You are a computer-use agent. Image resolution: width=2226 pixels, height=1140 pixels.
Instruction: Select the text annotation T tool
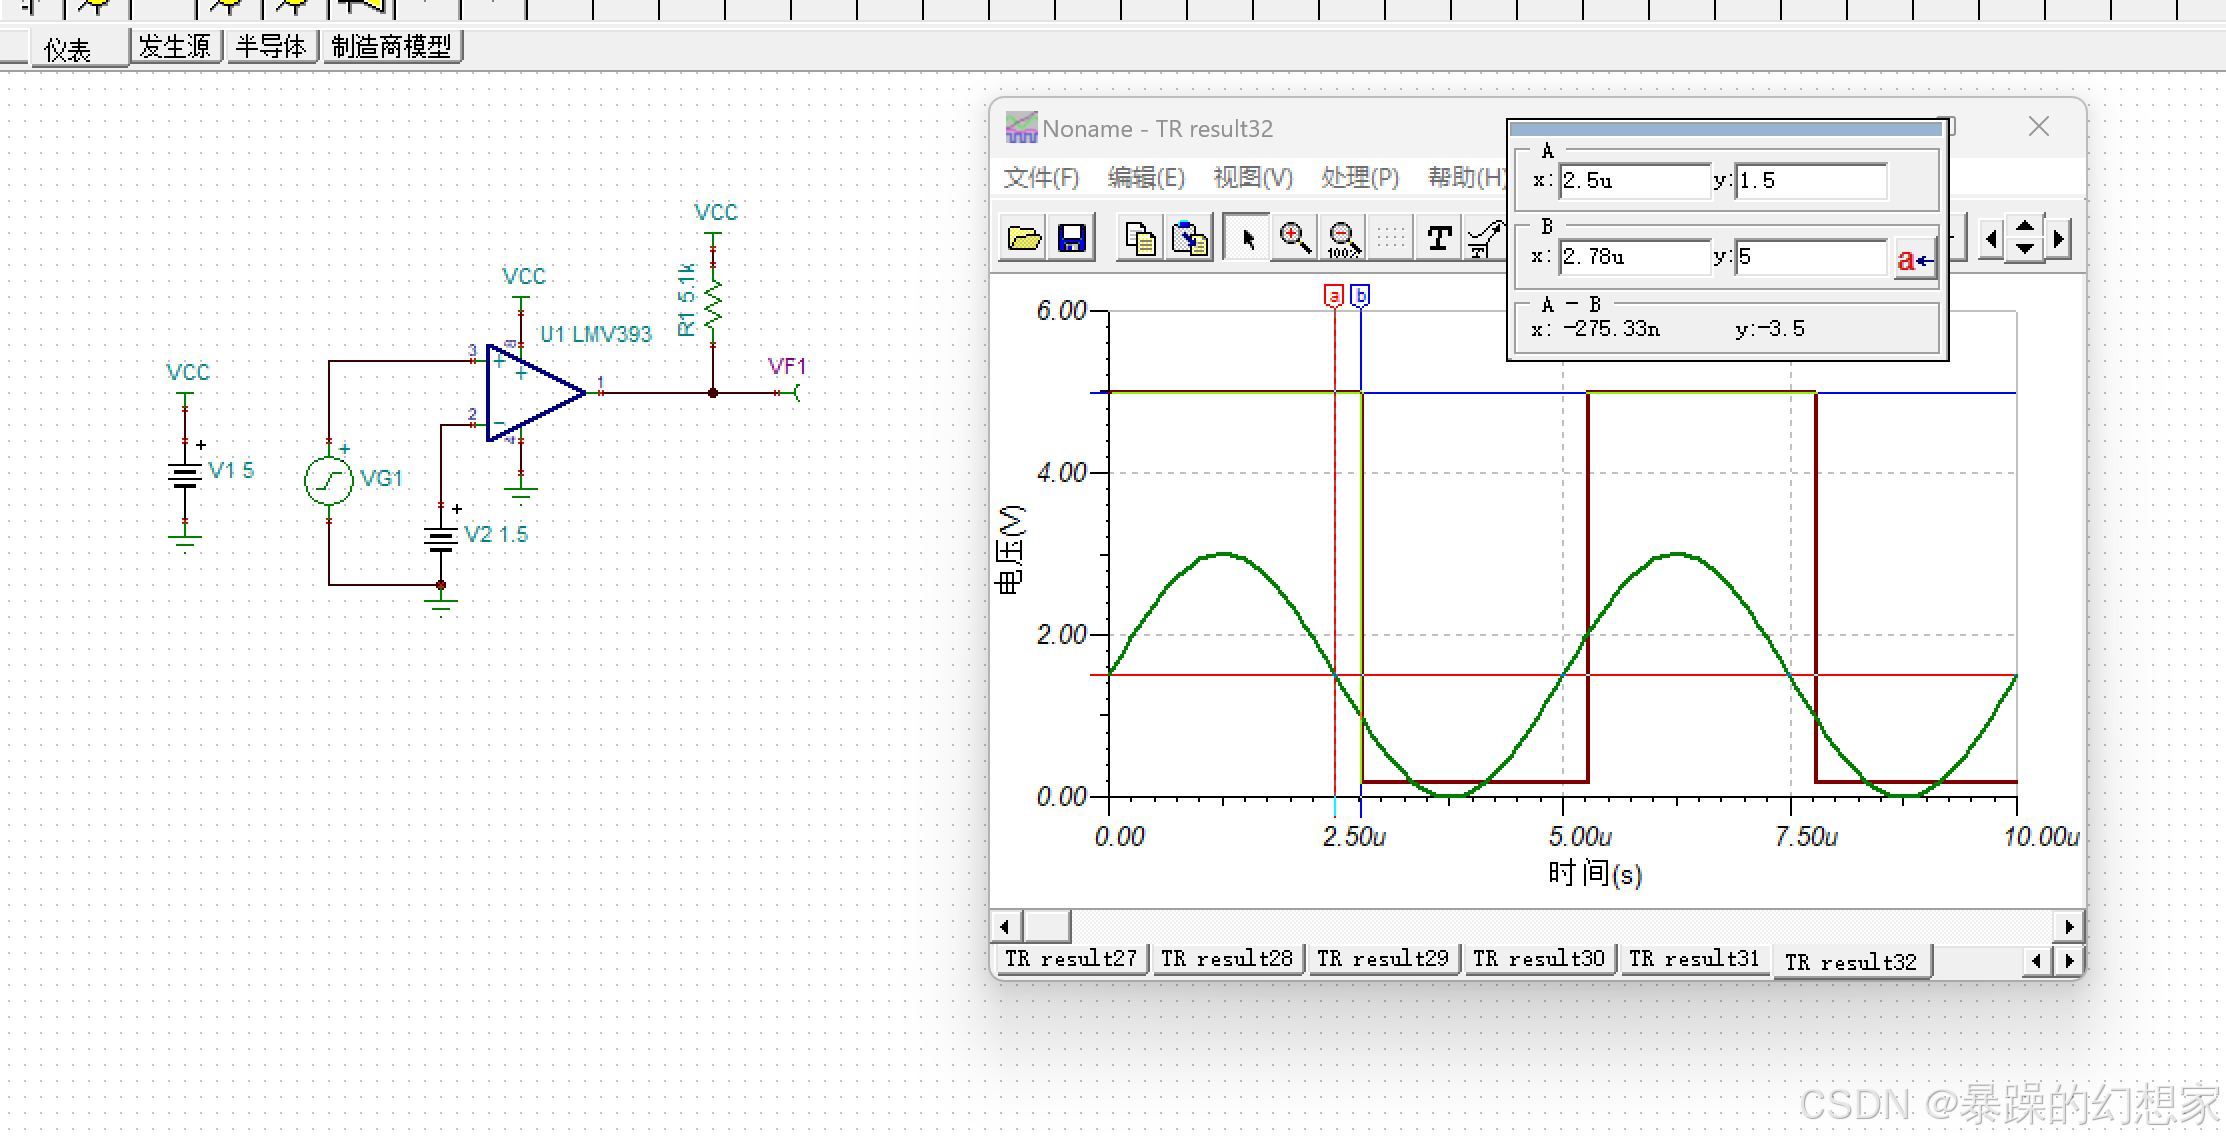(x=1439, y=238)
